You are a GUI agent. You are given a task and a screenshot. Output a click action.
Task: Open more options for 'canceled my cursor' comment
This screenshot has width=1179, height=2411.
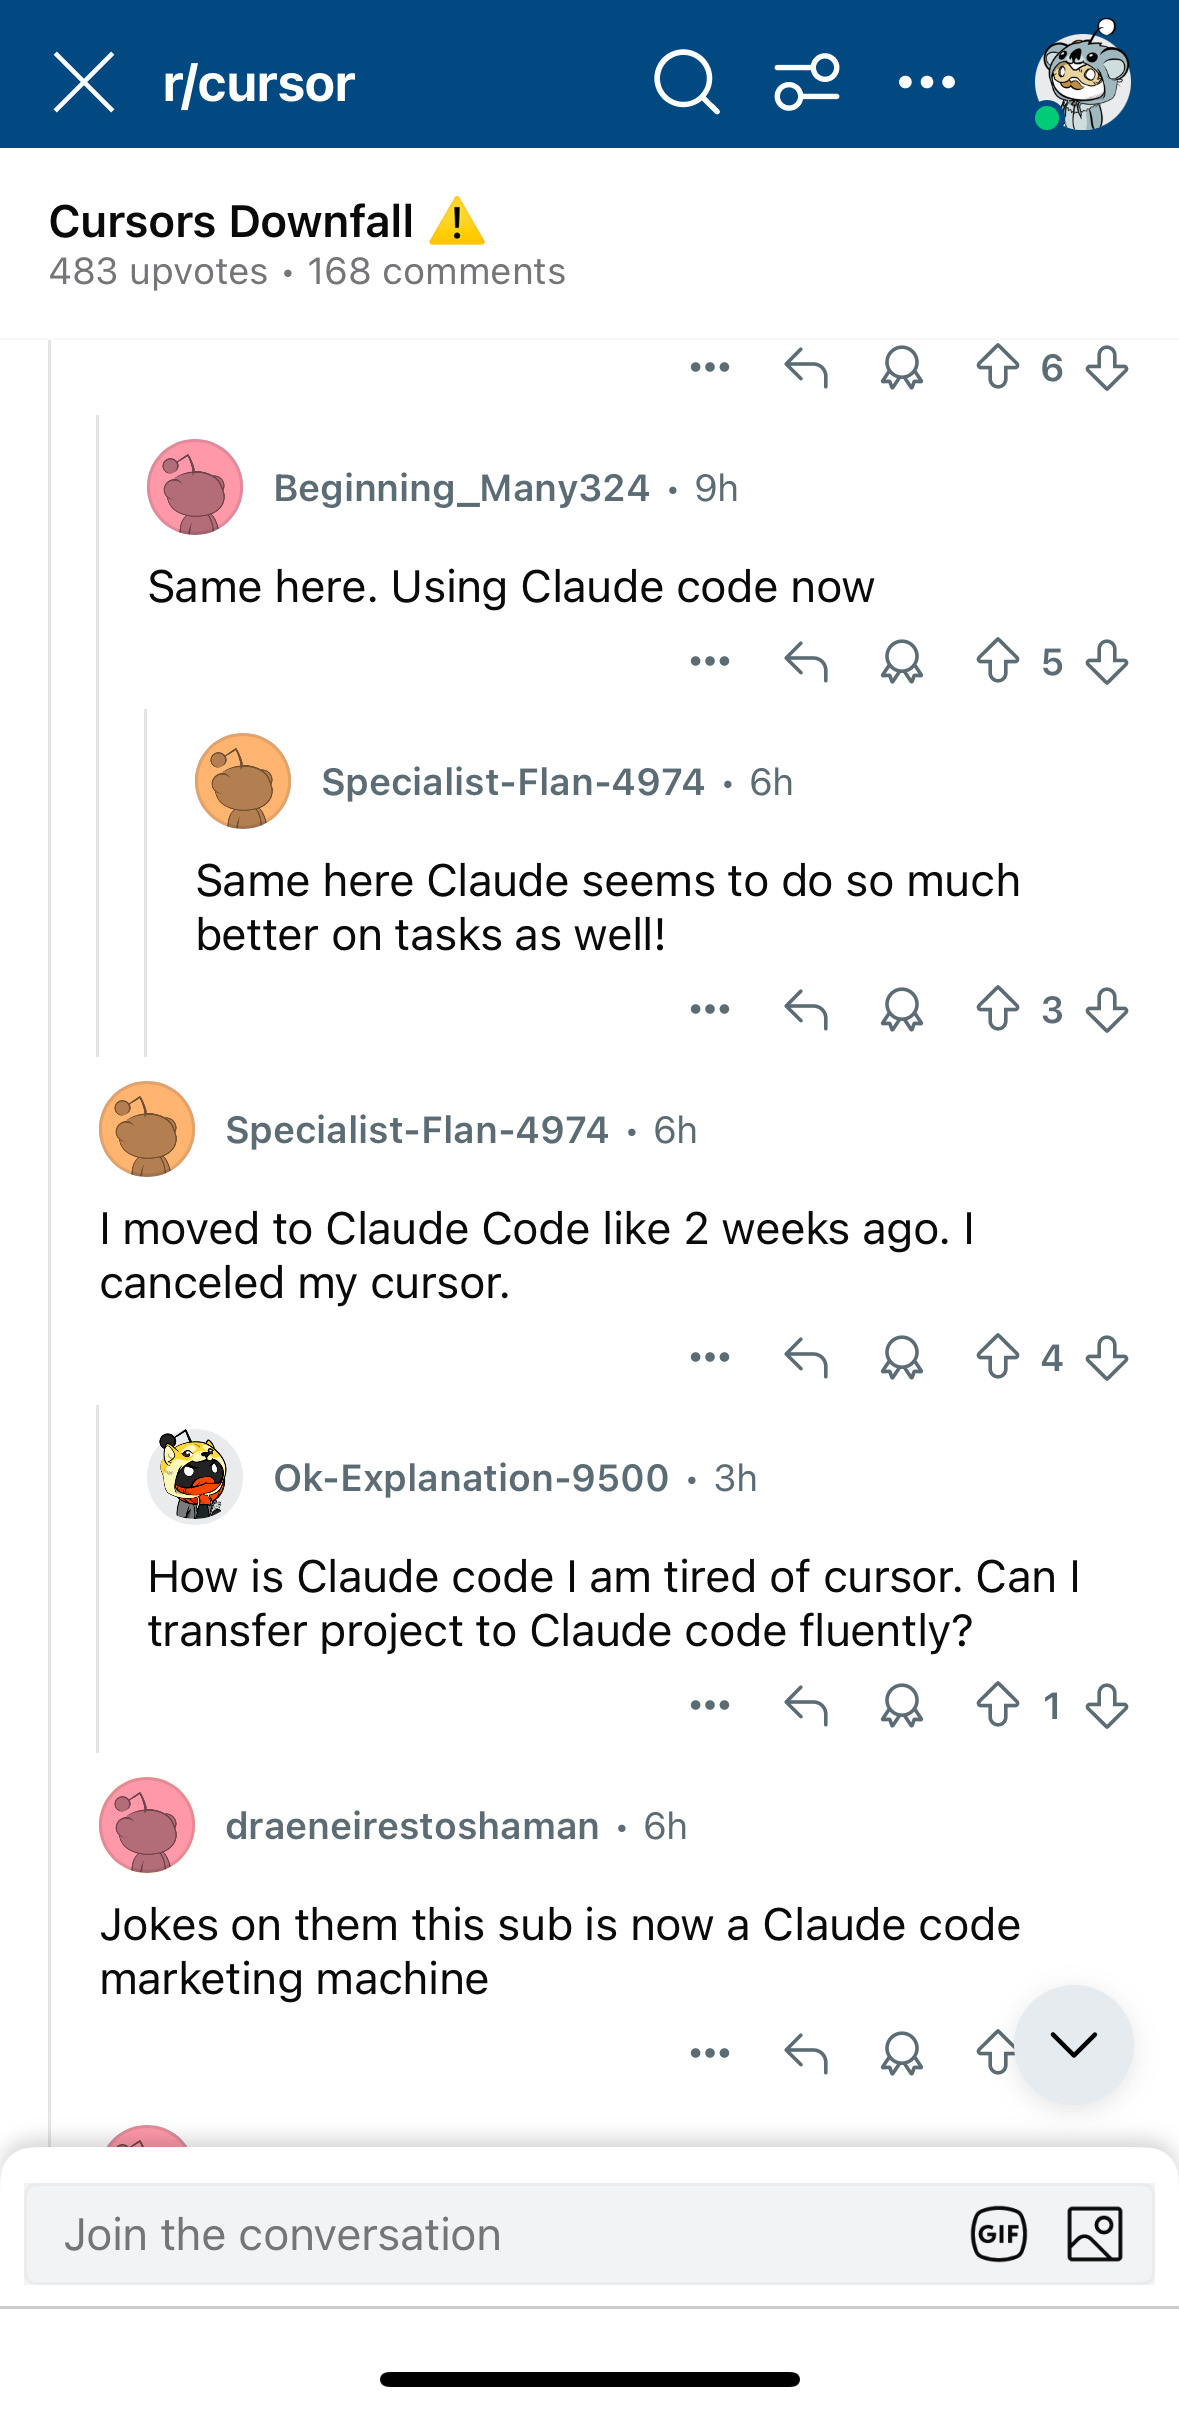[x=710, y=1357]
